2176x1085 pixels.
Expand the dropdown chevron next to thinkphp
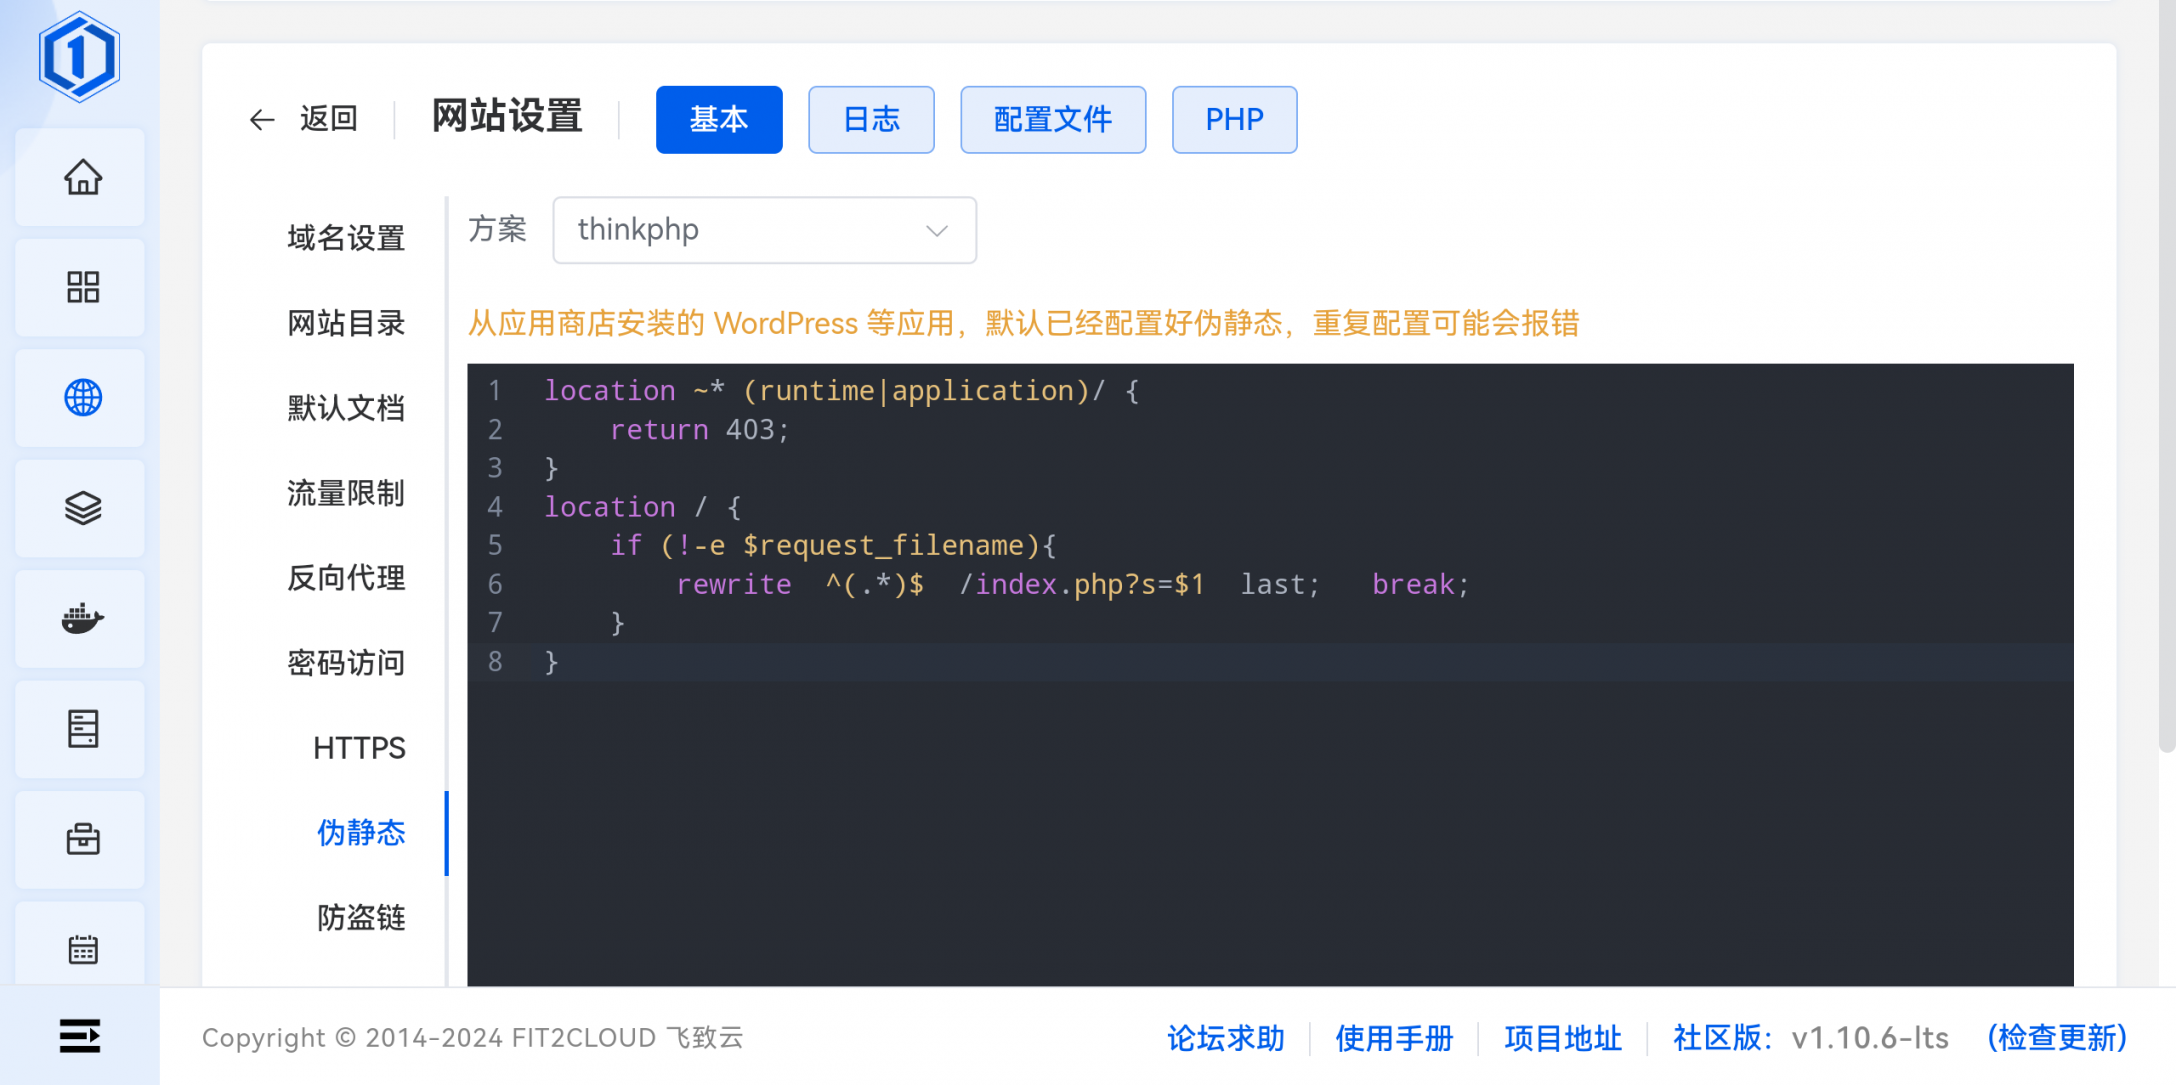(936, 231)
